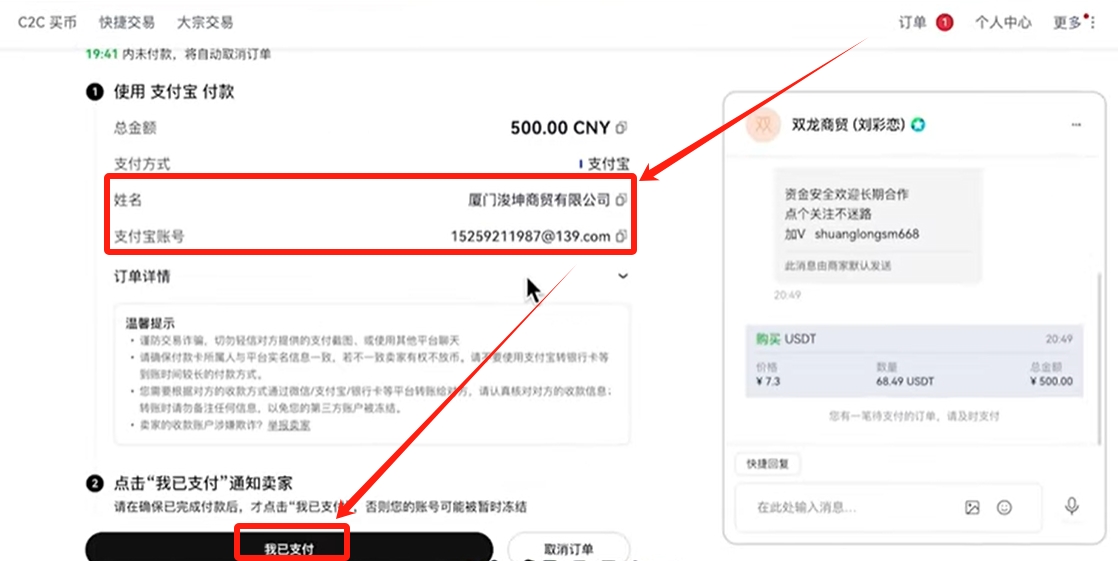Click the 取消订单 button

(x=568, y=549)
